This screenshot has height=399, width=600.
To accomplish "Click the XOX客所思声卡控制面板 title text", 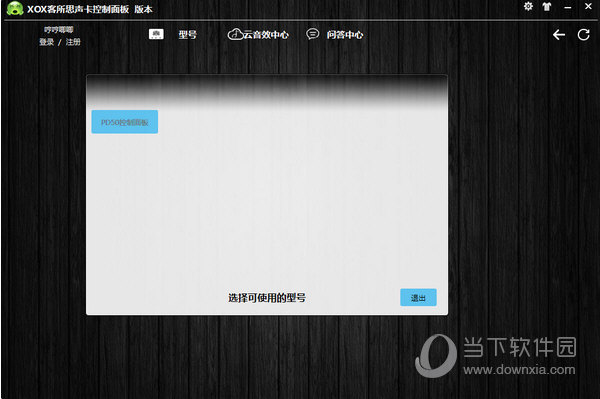I will [x=78, y=9].
